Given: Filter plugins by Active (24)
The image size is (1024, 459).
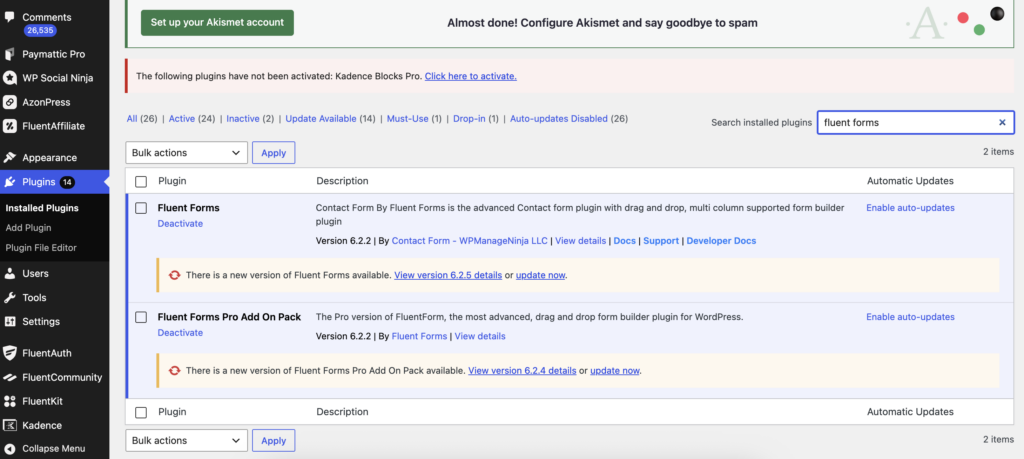Looking at the screenshot, I should click(x=192, y=119).
